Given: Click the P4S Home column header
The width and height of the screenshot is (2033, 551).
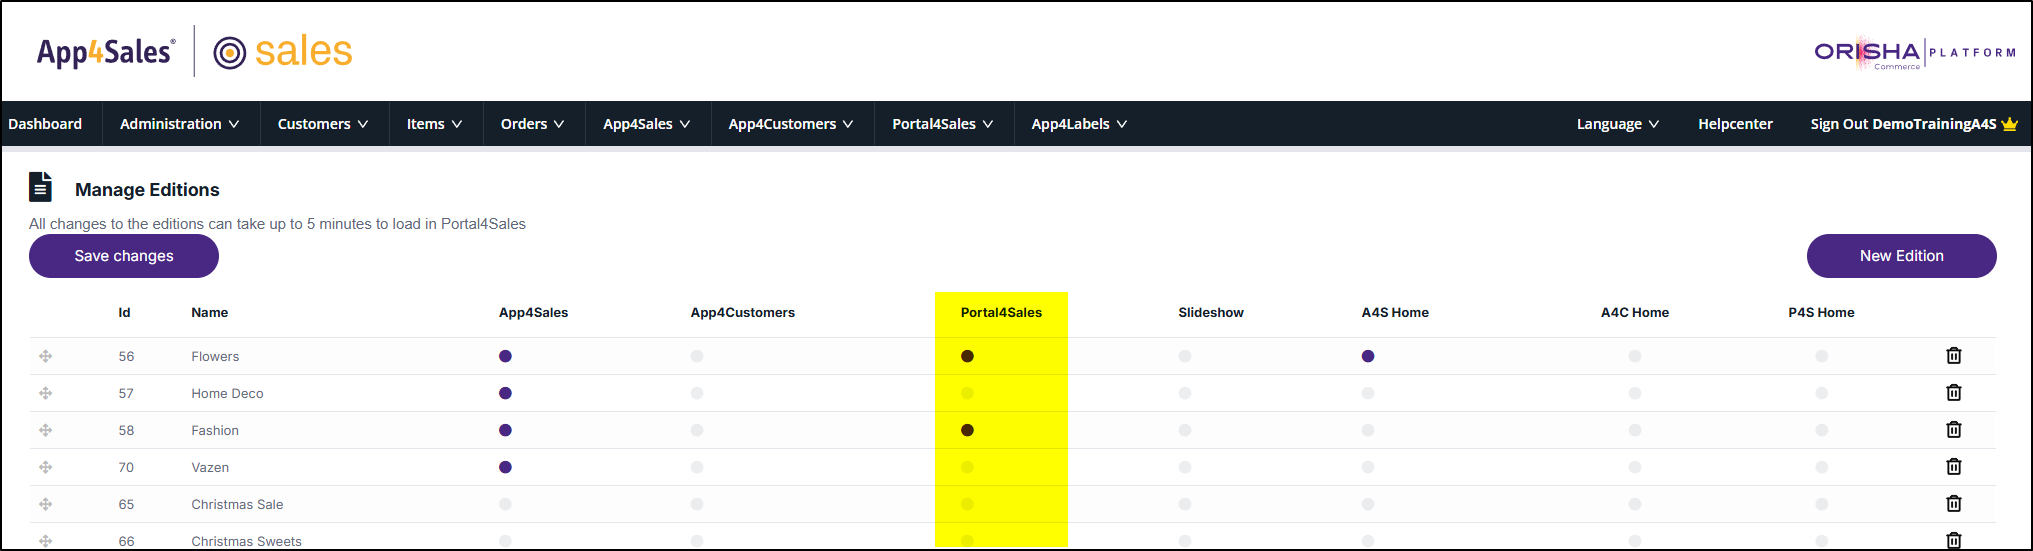Looking at the screenshot, I should click(x=1821, y=313).
